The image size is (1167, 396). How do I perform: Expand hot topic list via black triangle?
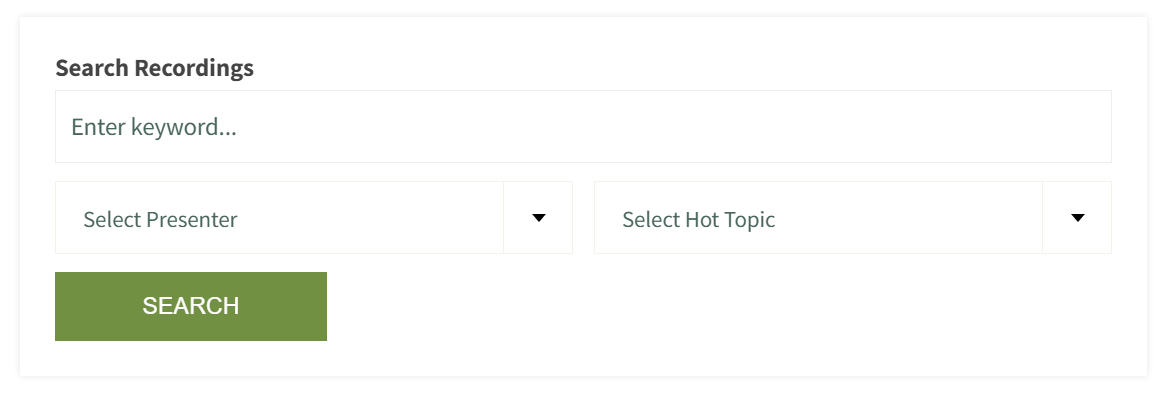point(1078,218)
